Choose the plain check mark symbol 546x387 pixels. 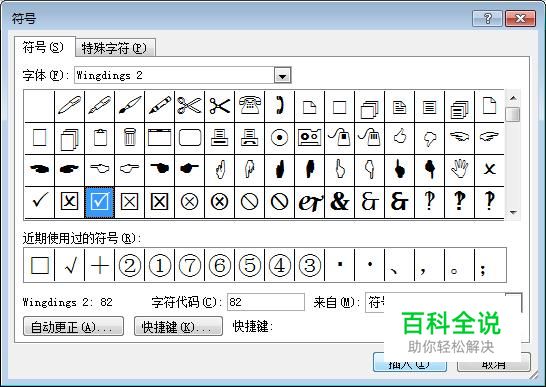pos(39,202)
